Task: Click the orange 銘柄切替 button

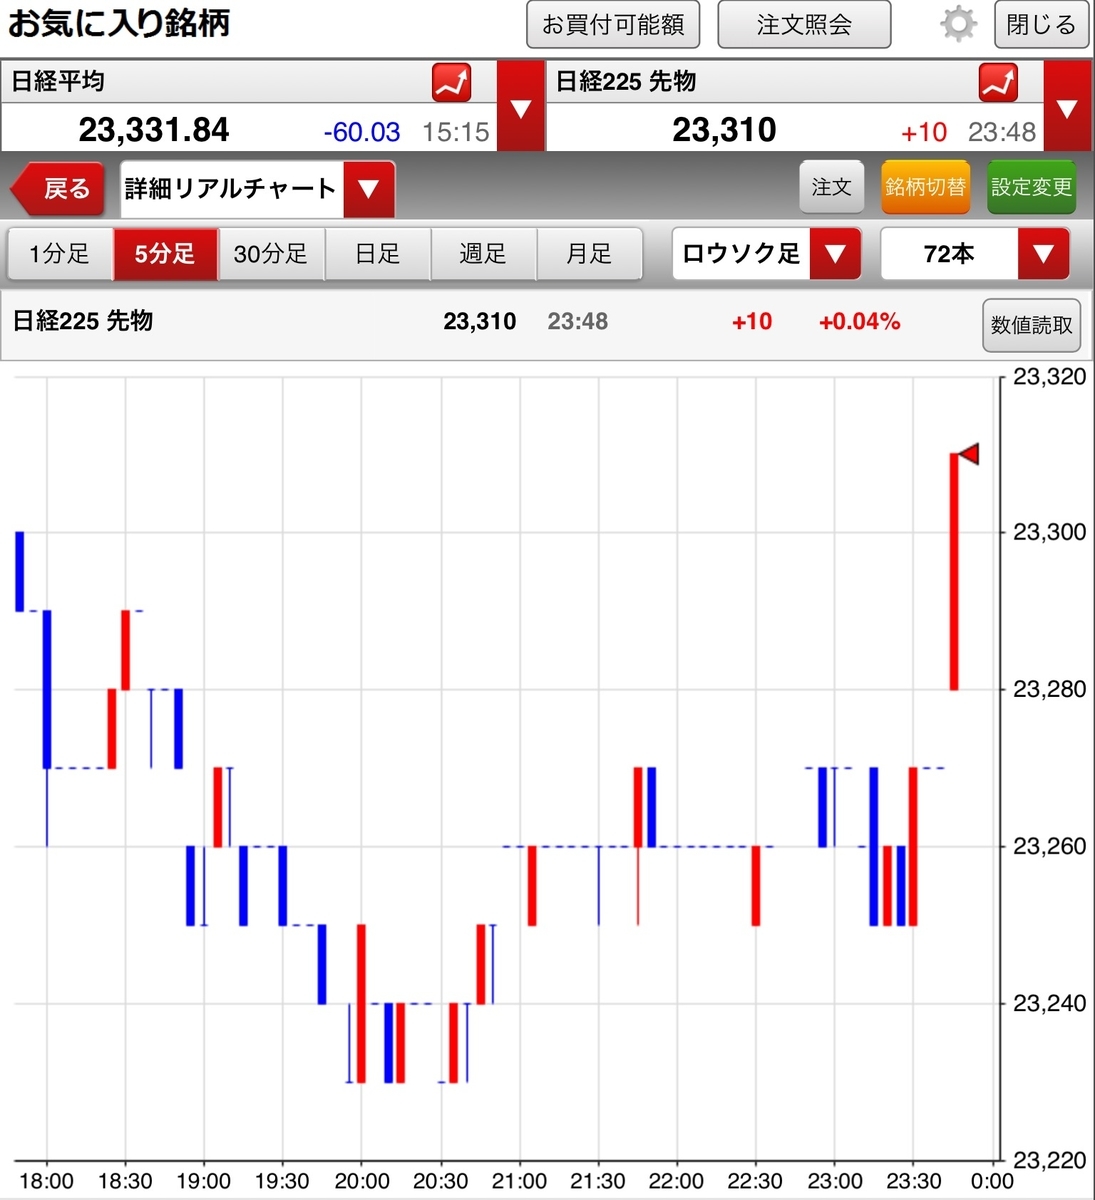Action: pos(925,187)
